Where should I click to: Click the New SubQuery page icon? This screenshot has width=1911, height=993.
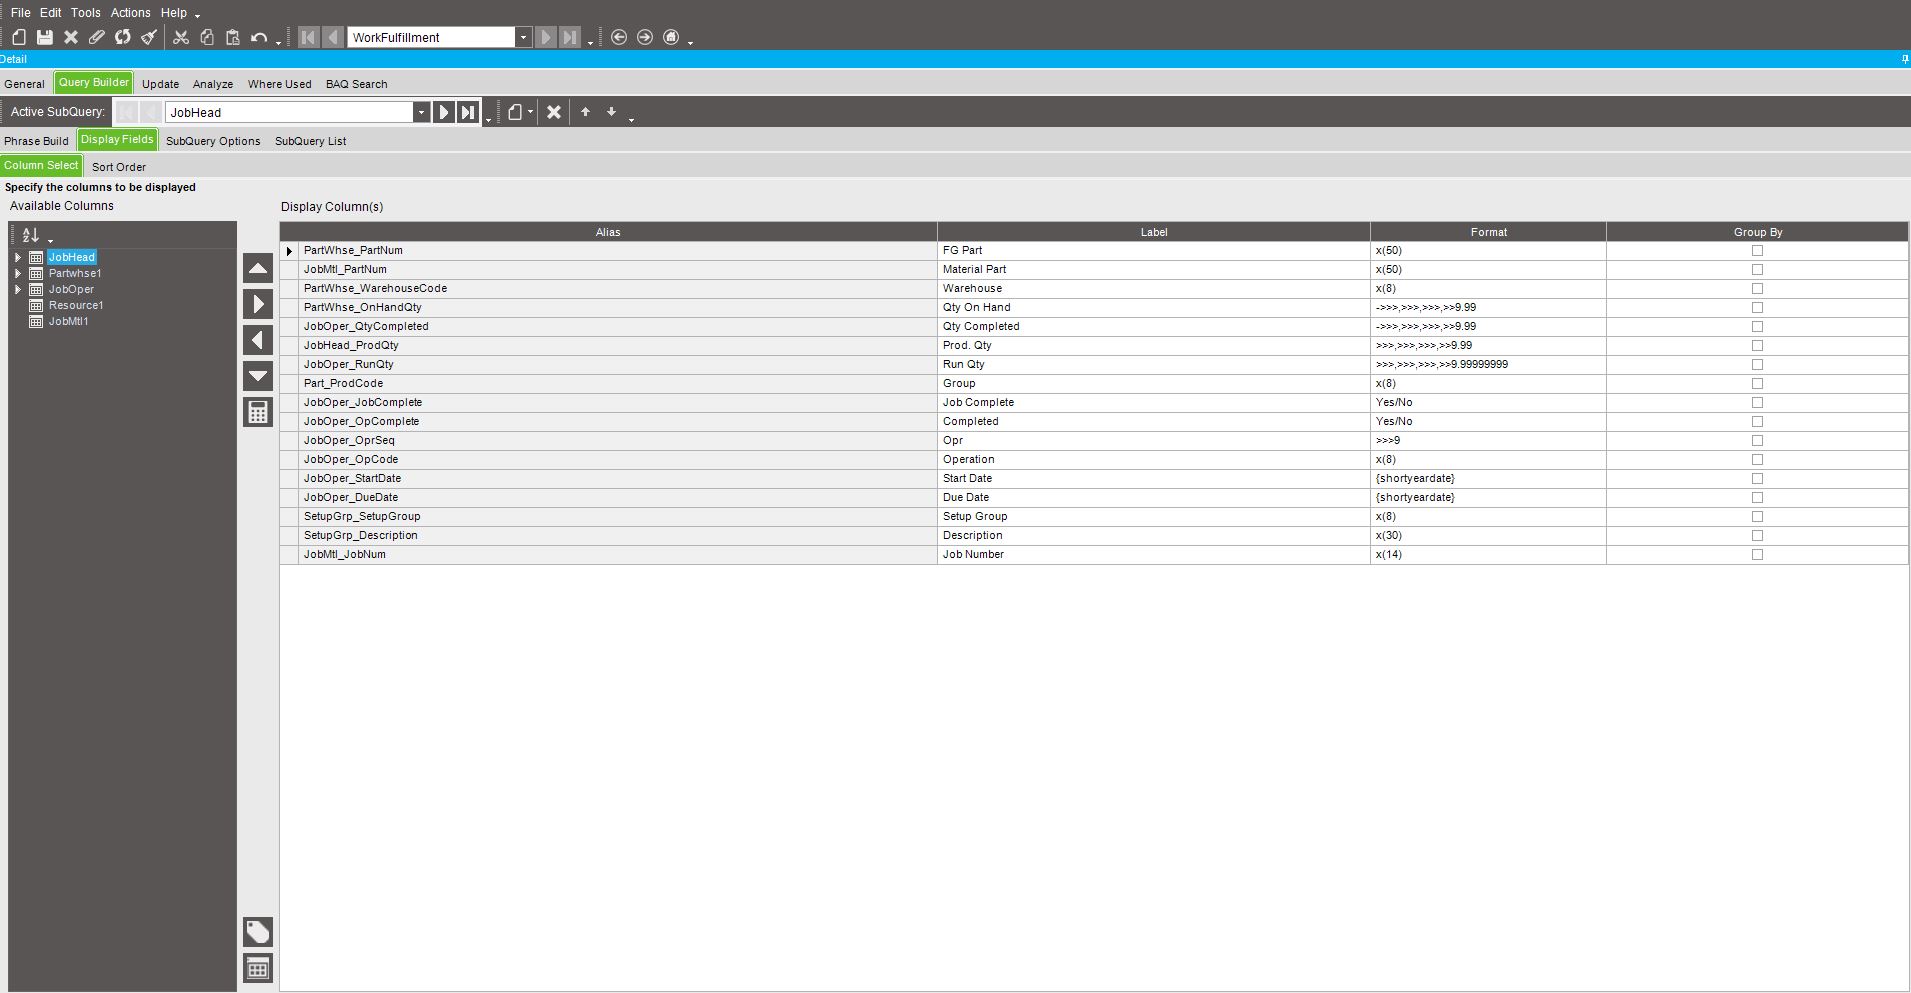pyautogui.click(x=515, y=112)
